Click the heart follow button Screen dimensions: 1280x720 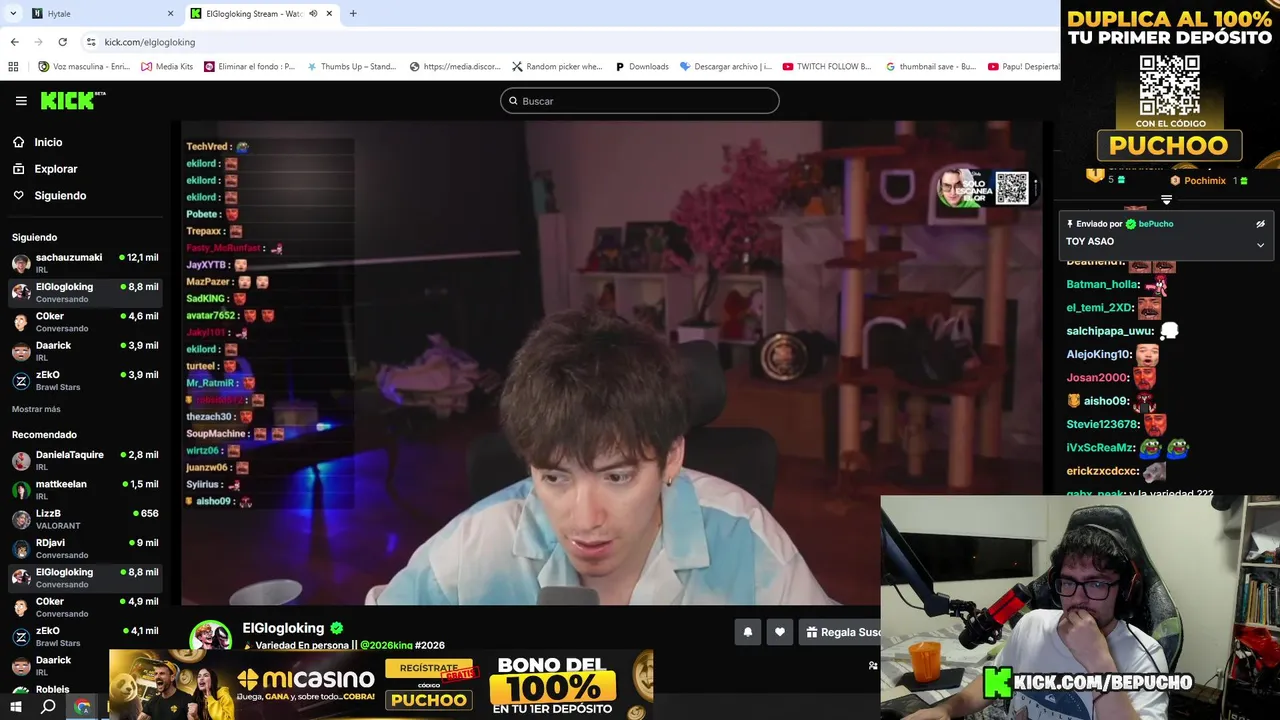780,632
